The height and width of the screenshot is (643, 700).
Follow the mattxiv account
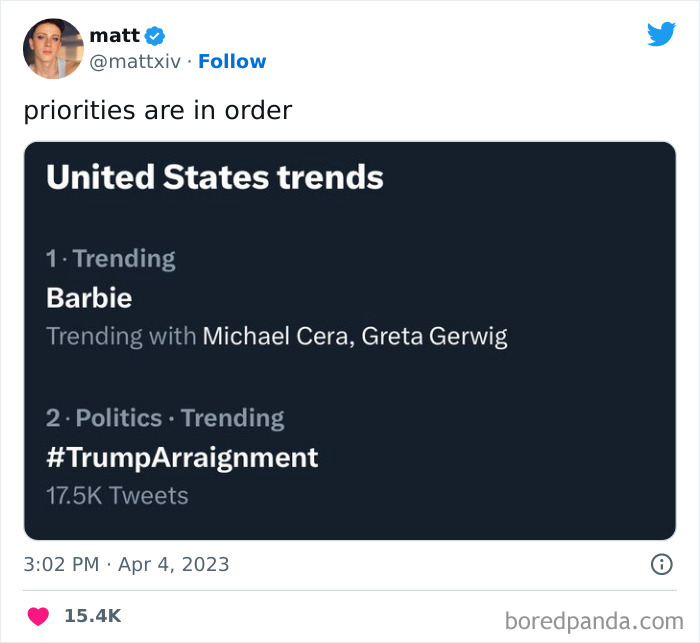232,62
